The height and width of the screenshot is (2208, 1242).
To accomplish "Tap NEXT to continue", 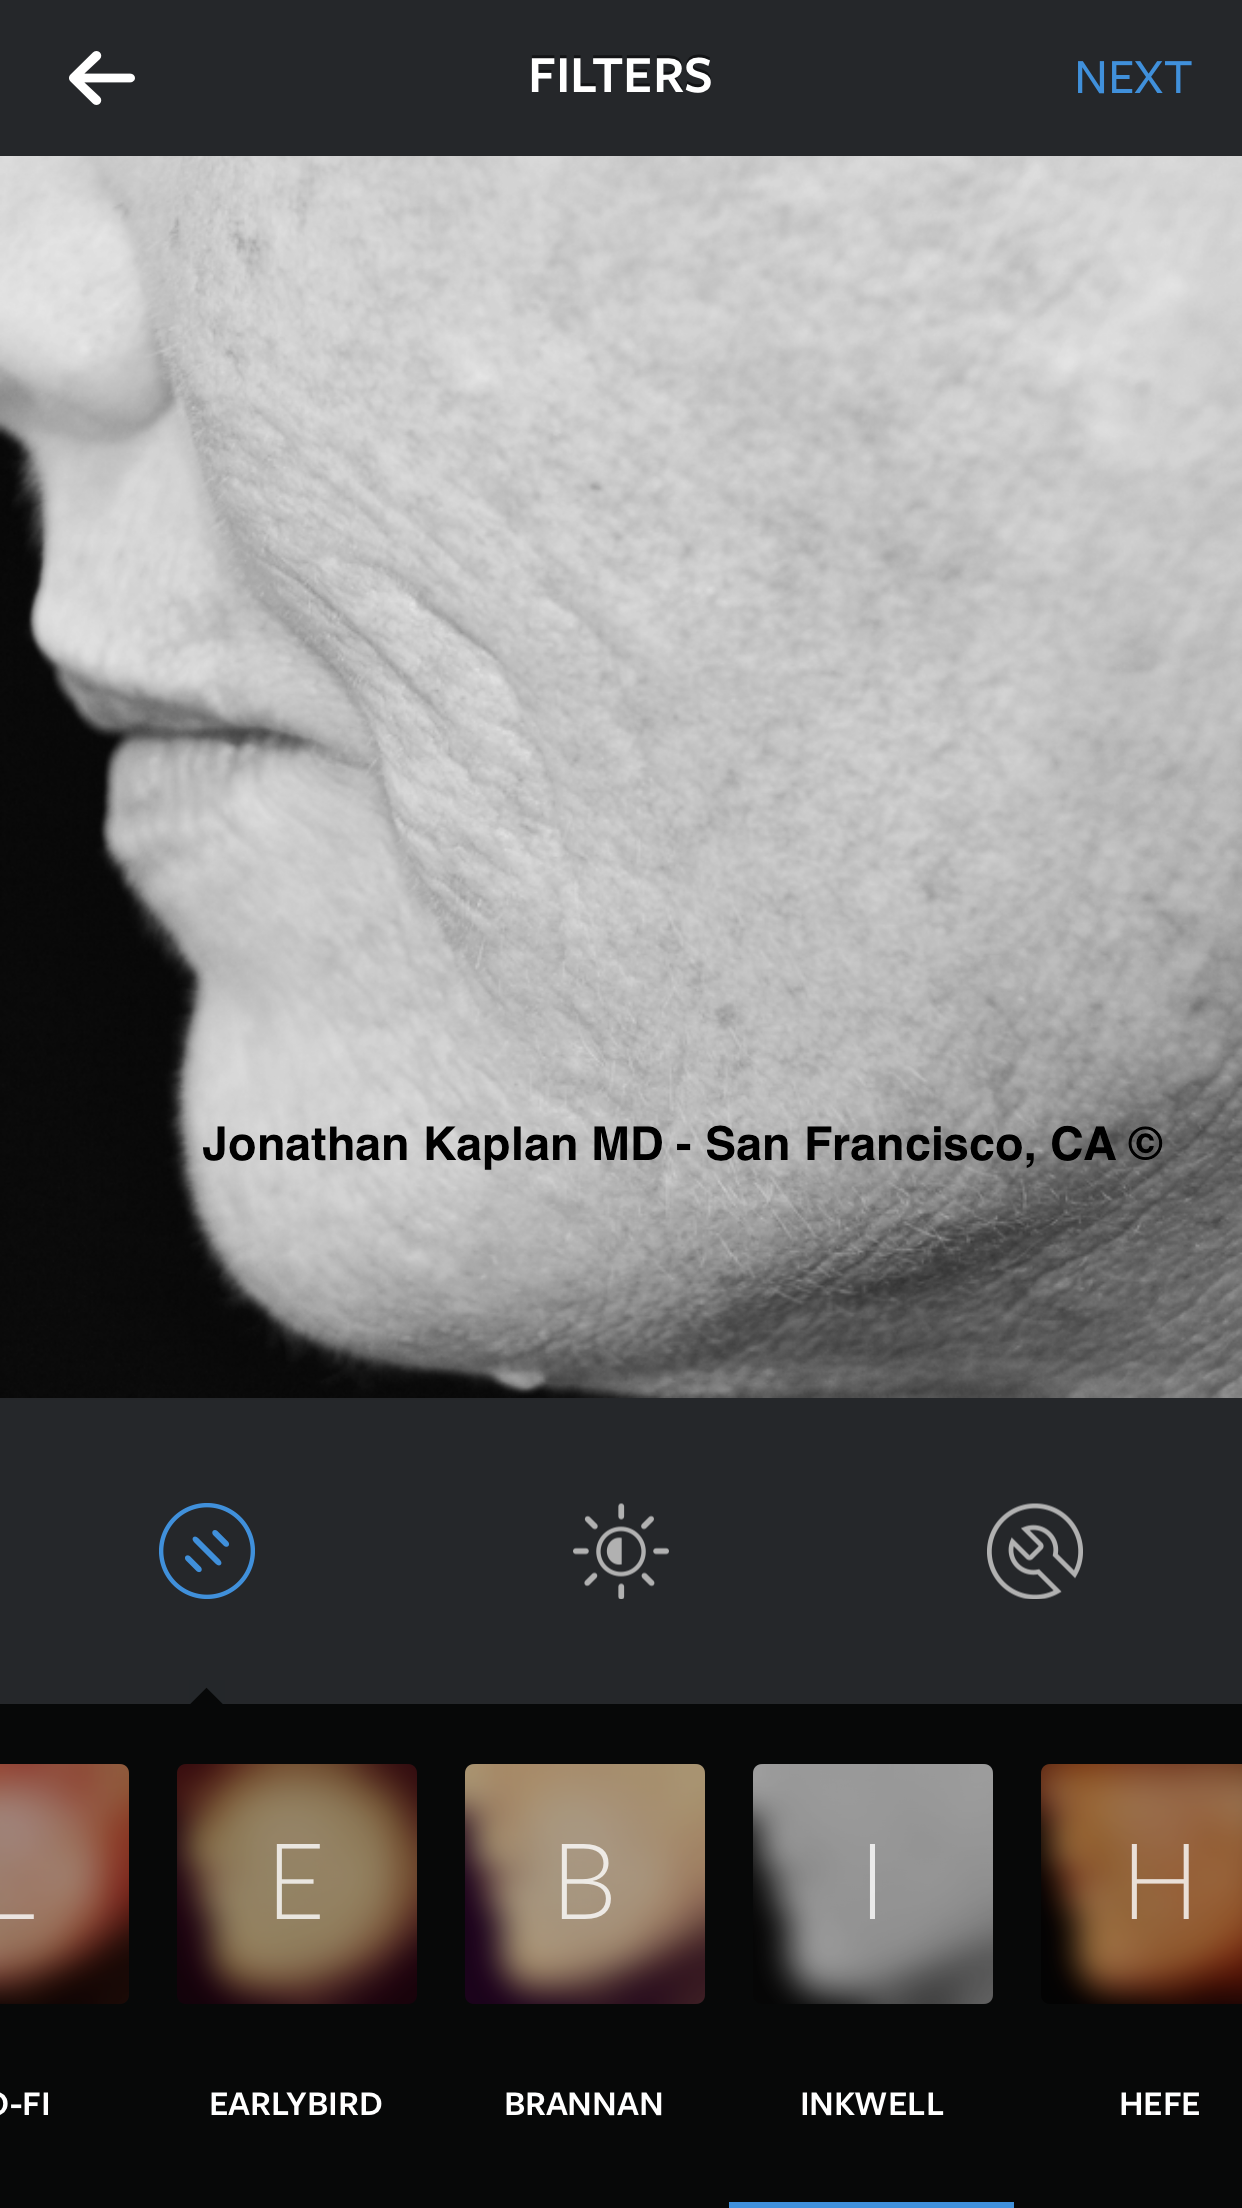I will pos(1133,78).
